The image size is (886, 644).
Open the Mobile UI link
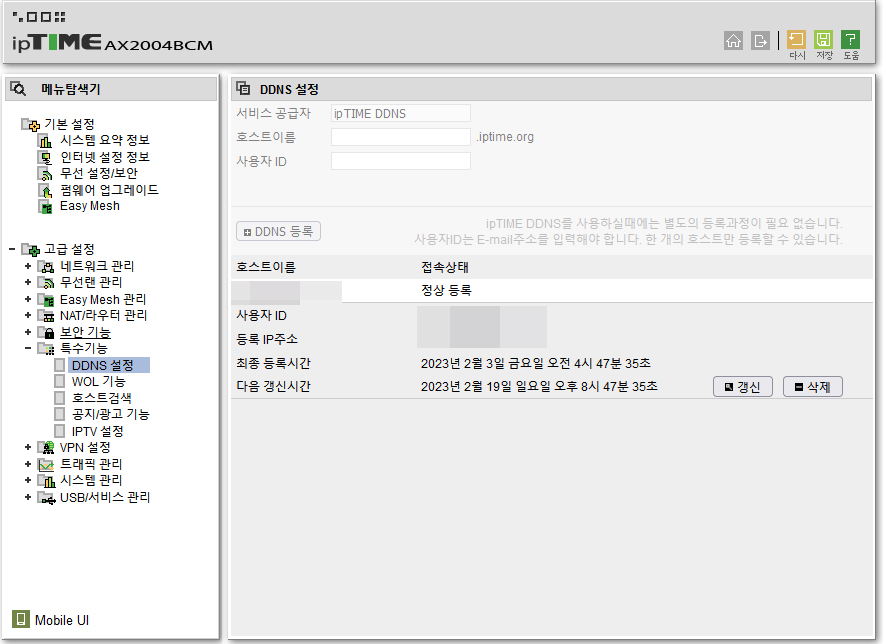[x=62, y=620]
